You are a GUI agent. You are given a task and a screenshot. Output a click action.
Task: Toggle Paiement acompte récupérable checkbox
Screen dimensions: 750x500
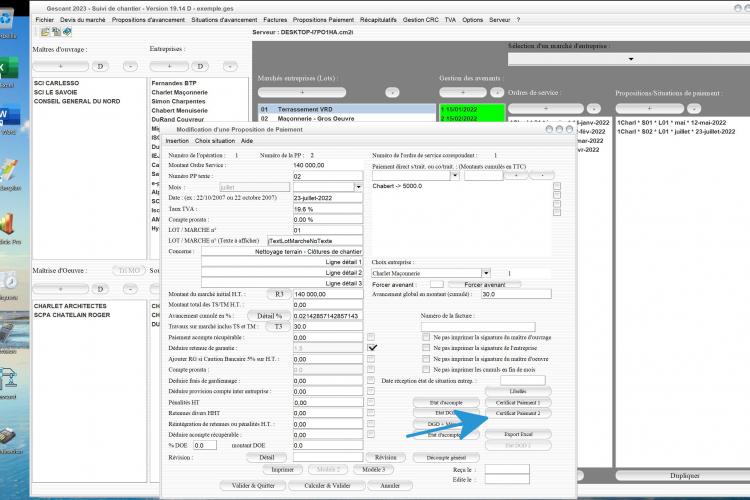(371, 337)
